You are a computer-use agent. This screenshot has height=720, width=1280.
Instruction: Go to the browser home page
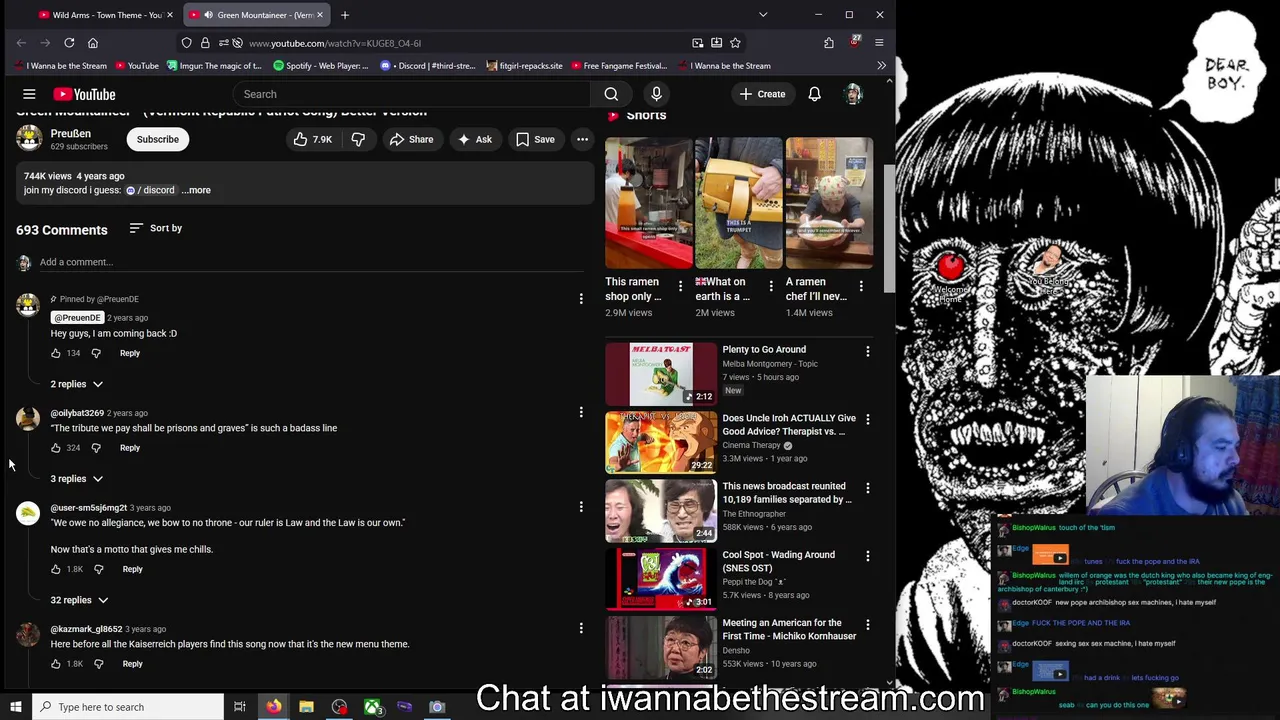(93, 43)
